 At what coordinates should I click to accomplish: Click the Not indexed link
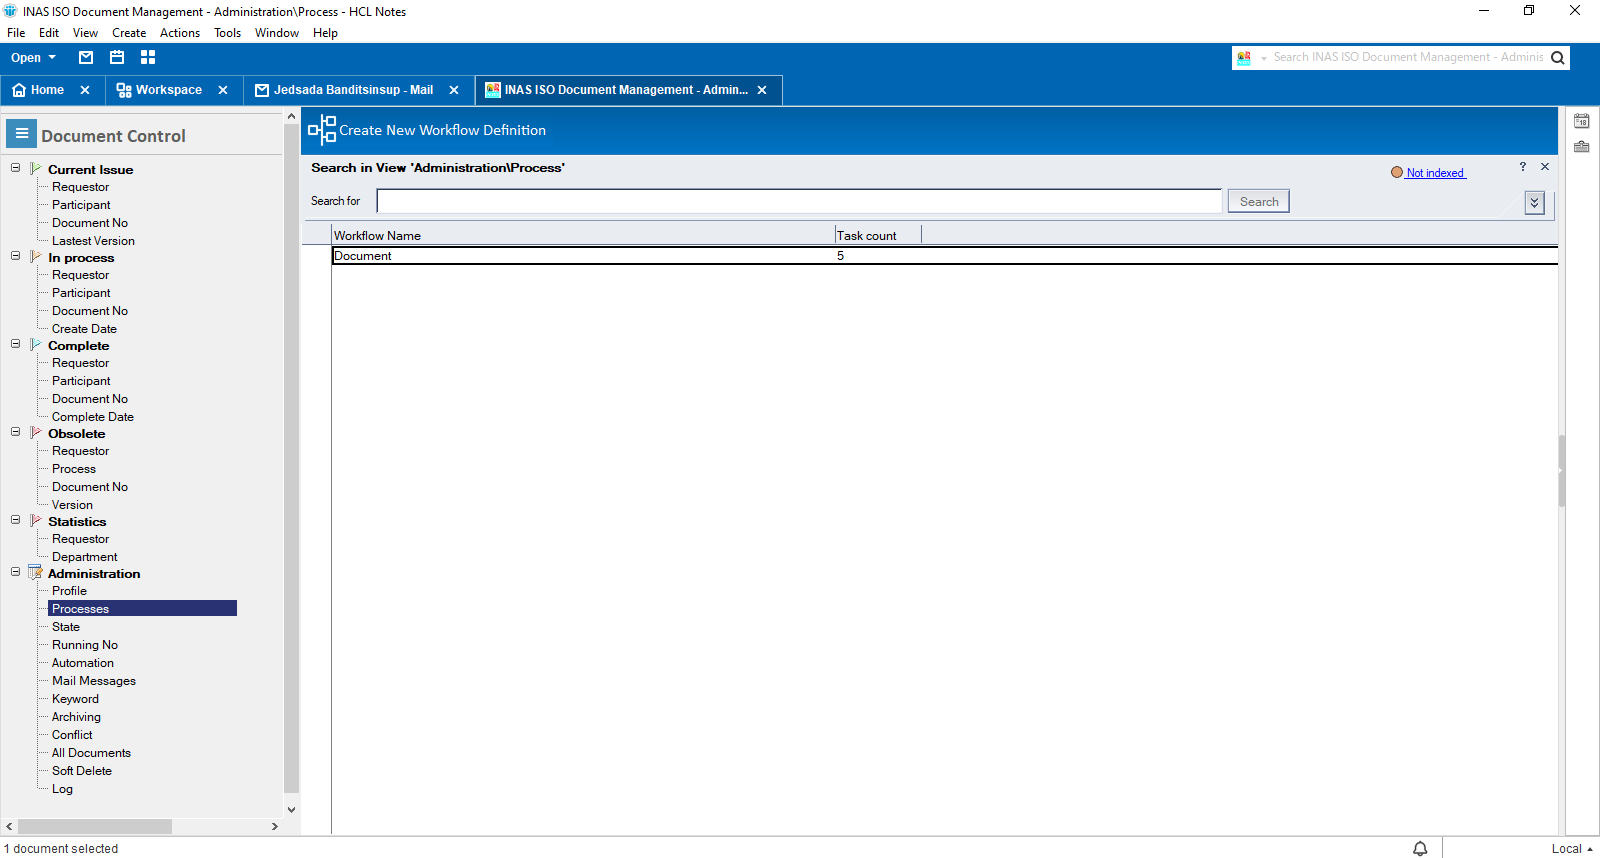click(x=1435, y=173)
